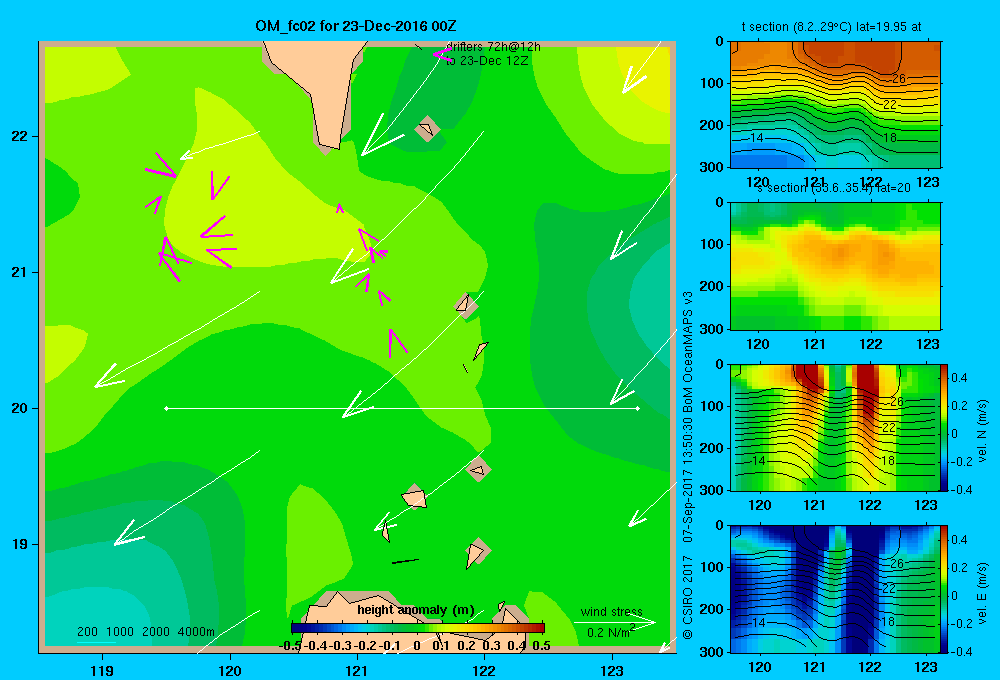The width and height of the screenshot is (1000, 680).
Task: Click latitude label 21 on main map axis
Action: click(20, 272)
